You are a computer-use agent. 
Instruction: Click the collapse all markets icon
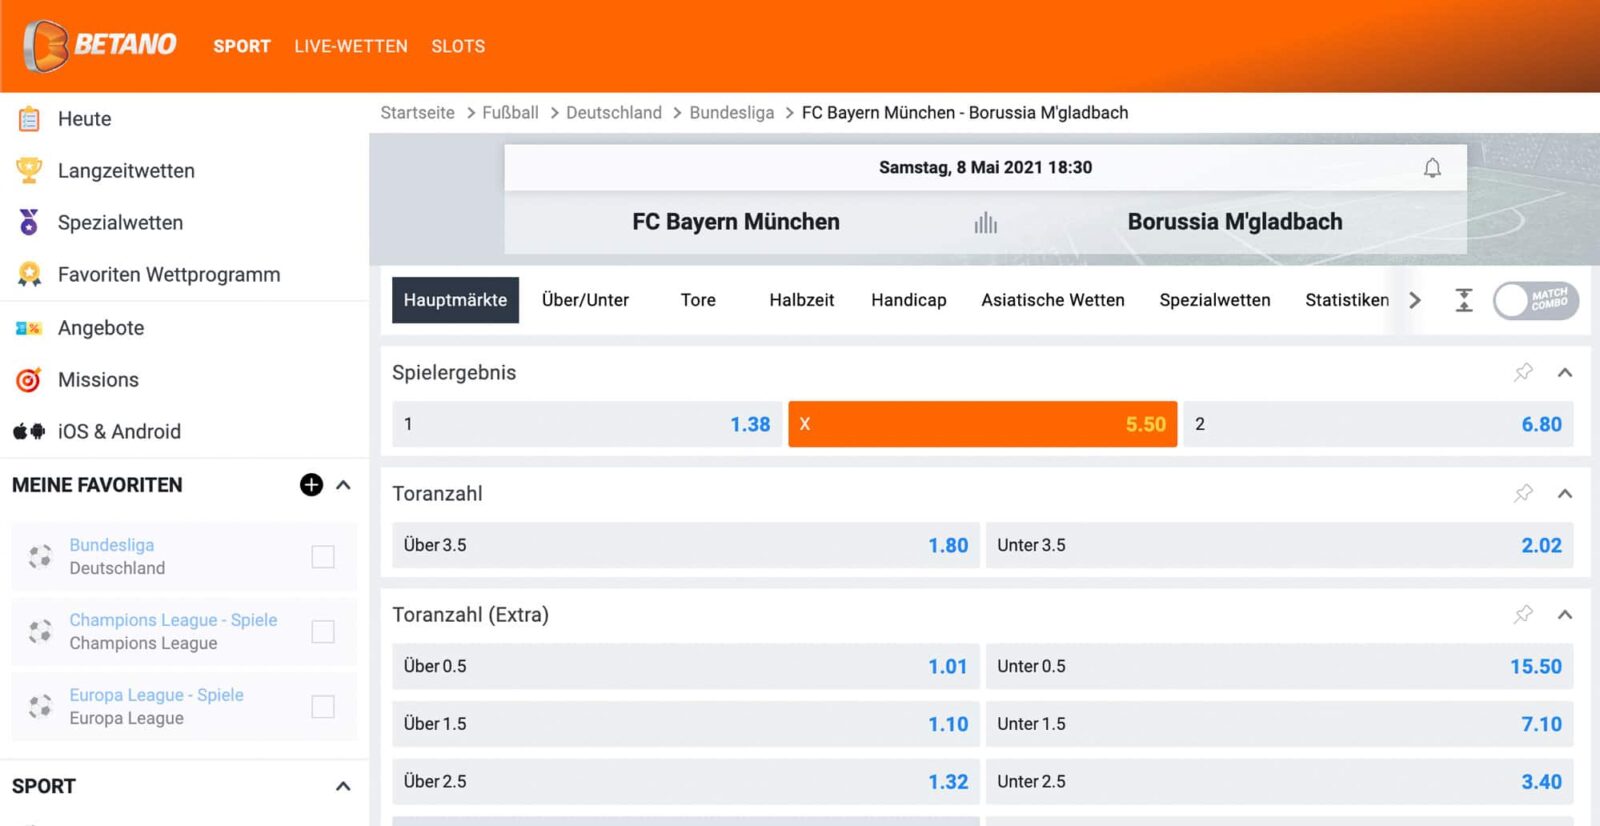coord(1464,300)
